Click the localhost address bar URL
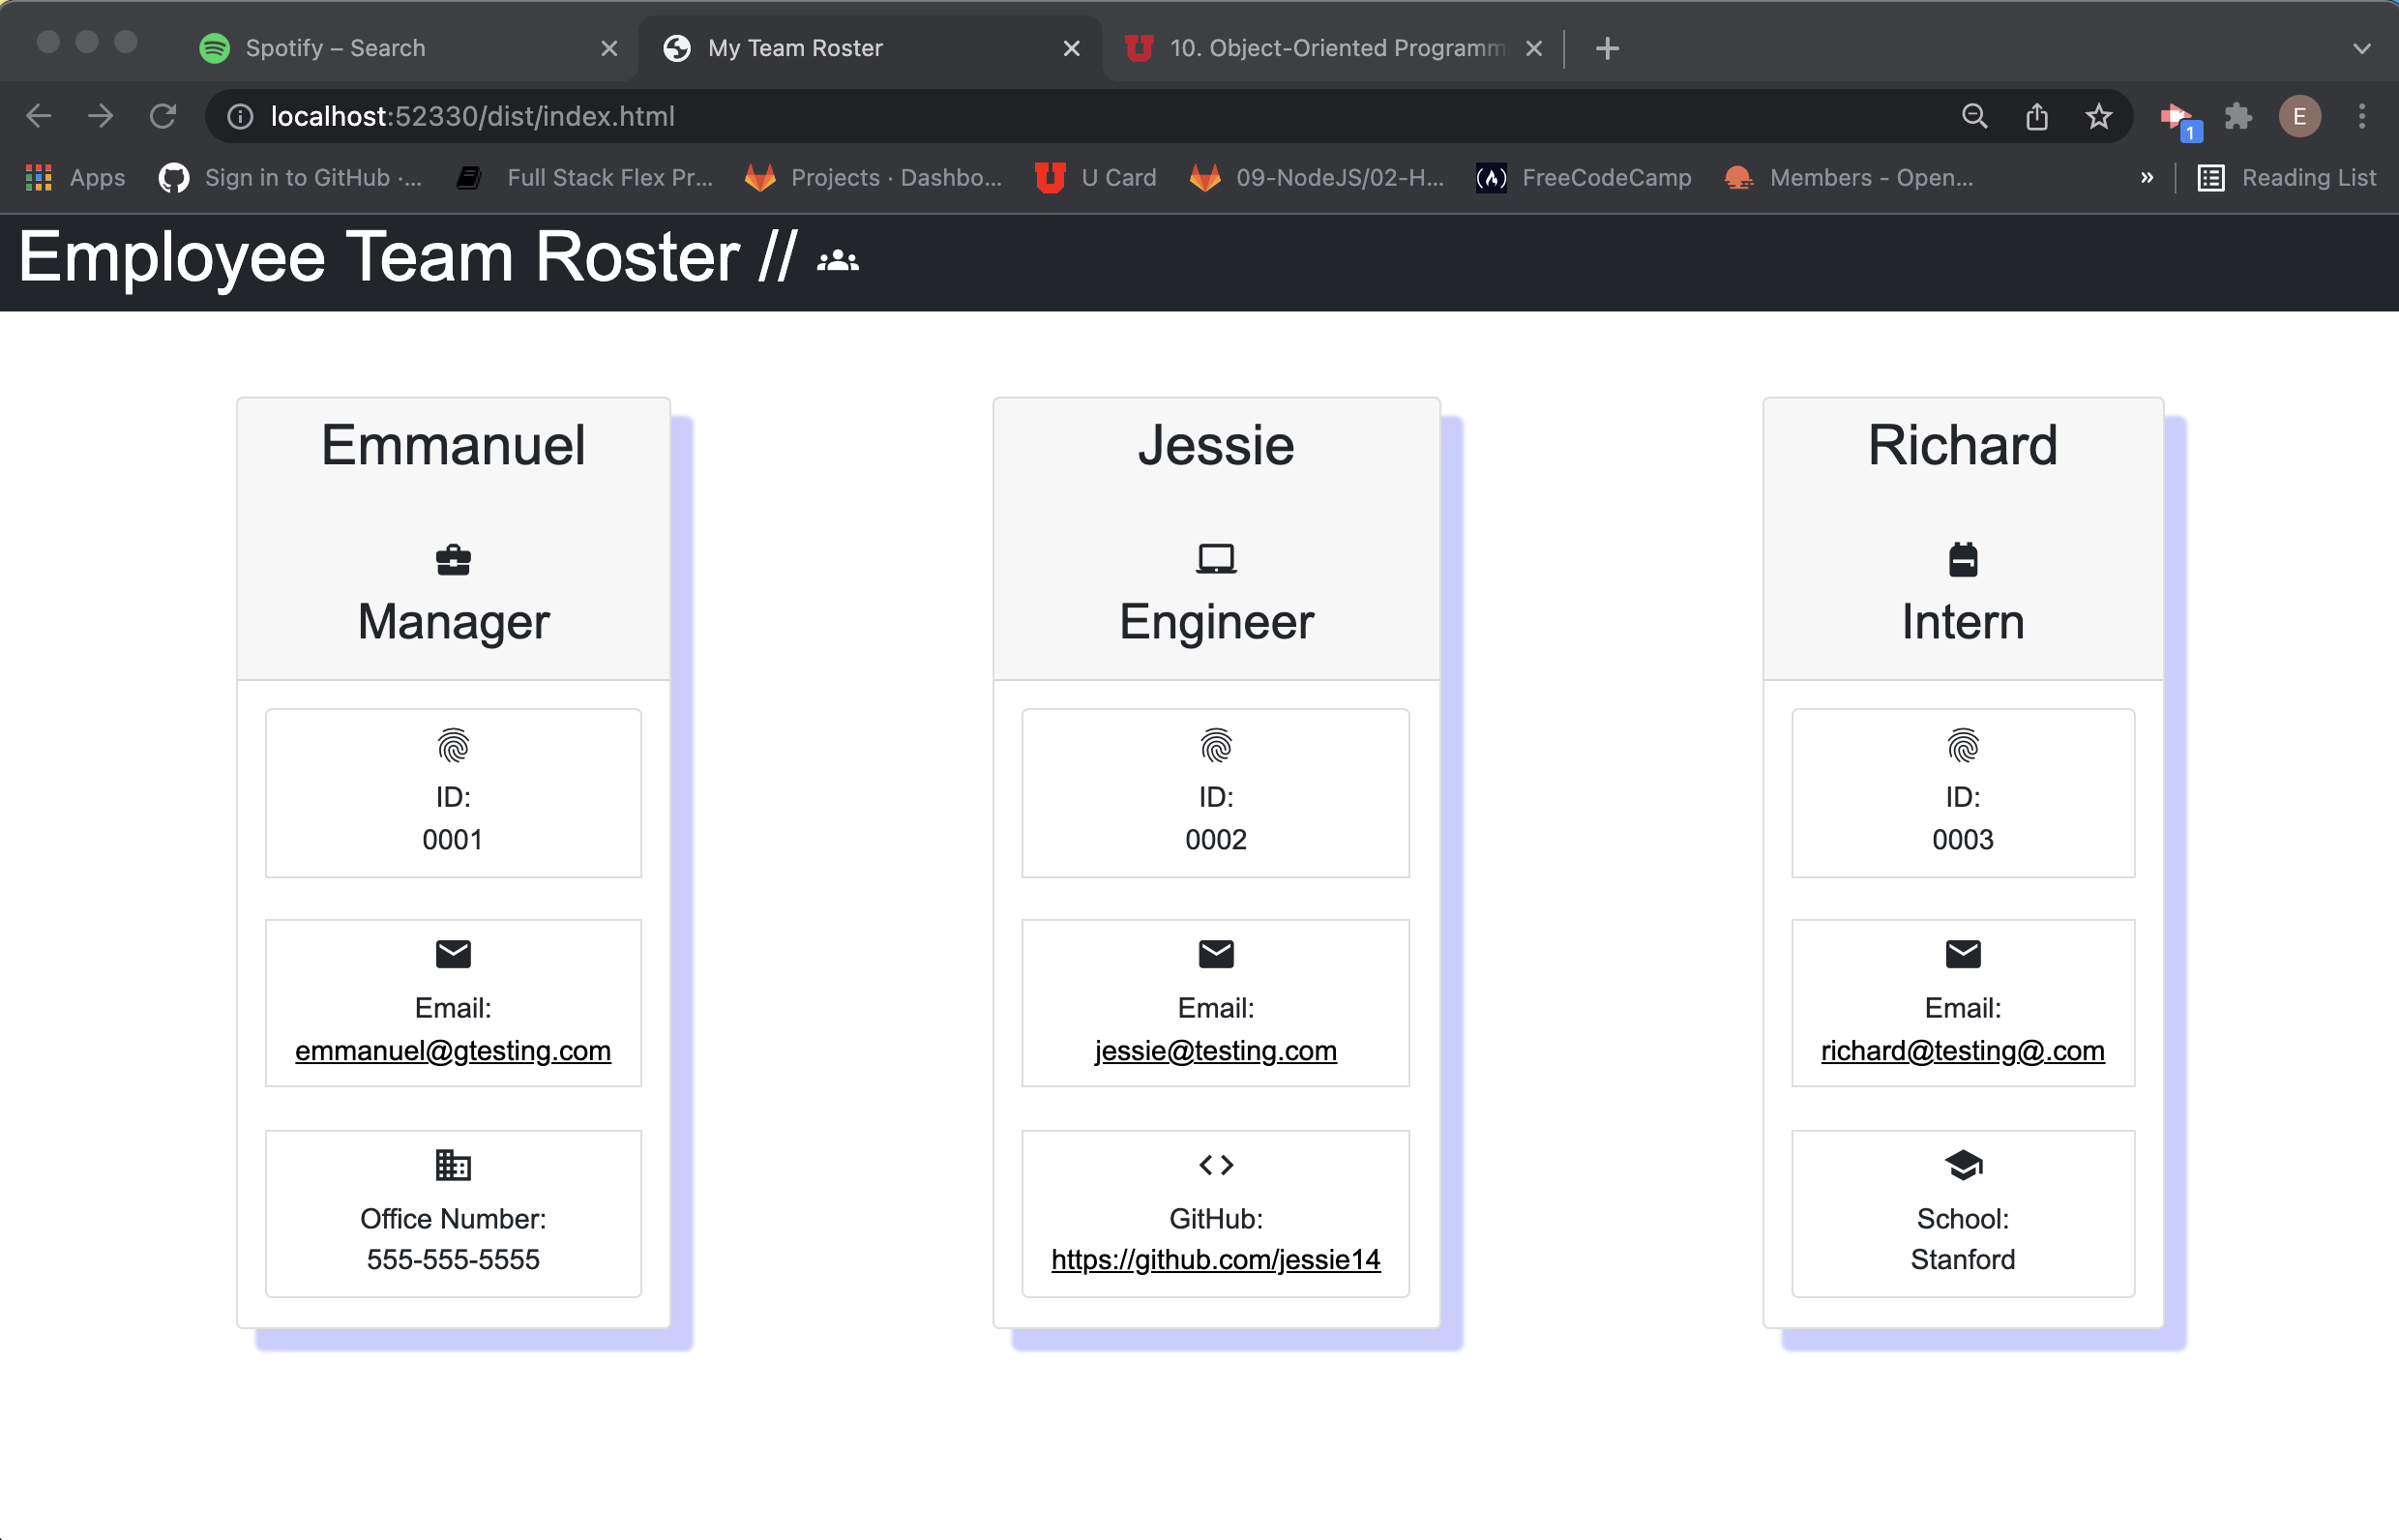 click(x=472, y=116)
